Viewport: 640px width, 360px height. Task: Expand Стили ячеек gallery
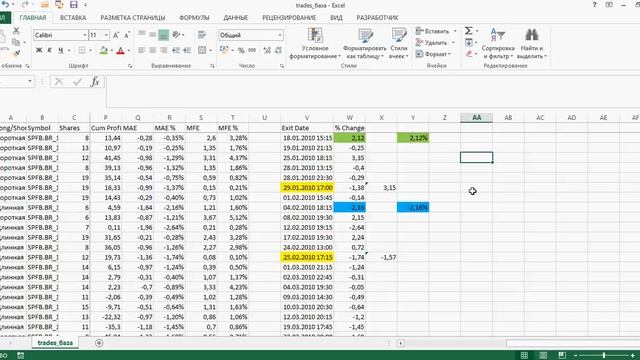(x=399, y=43)
